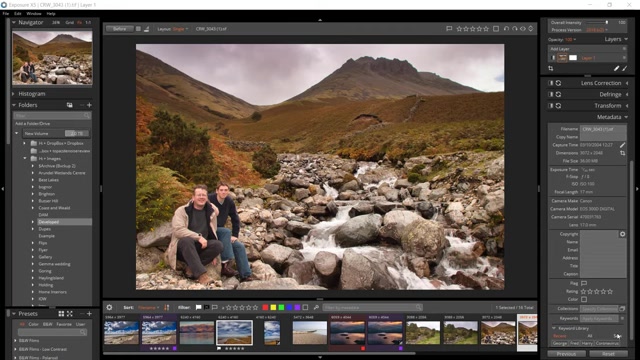Open the Window menu
Viewport: 640px width, 360px height.
click(34, 13)
